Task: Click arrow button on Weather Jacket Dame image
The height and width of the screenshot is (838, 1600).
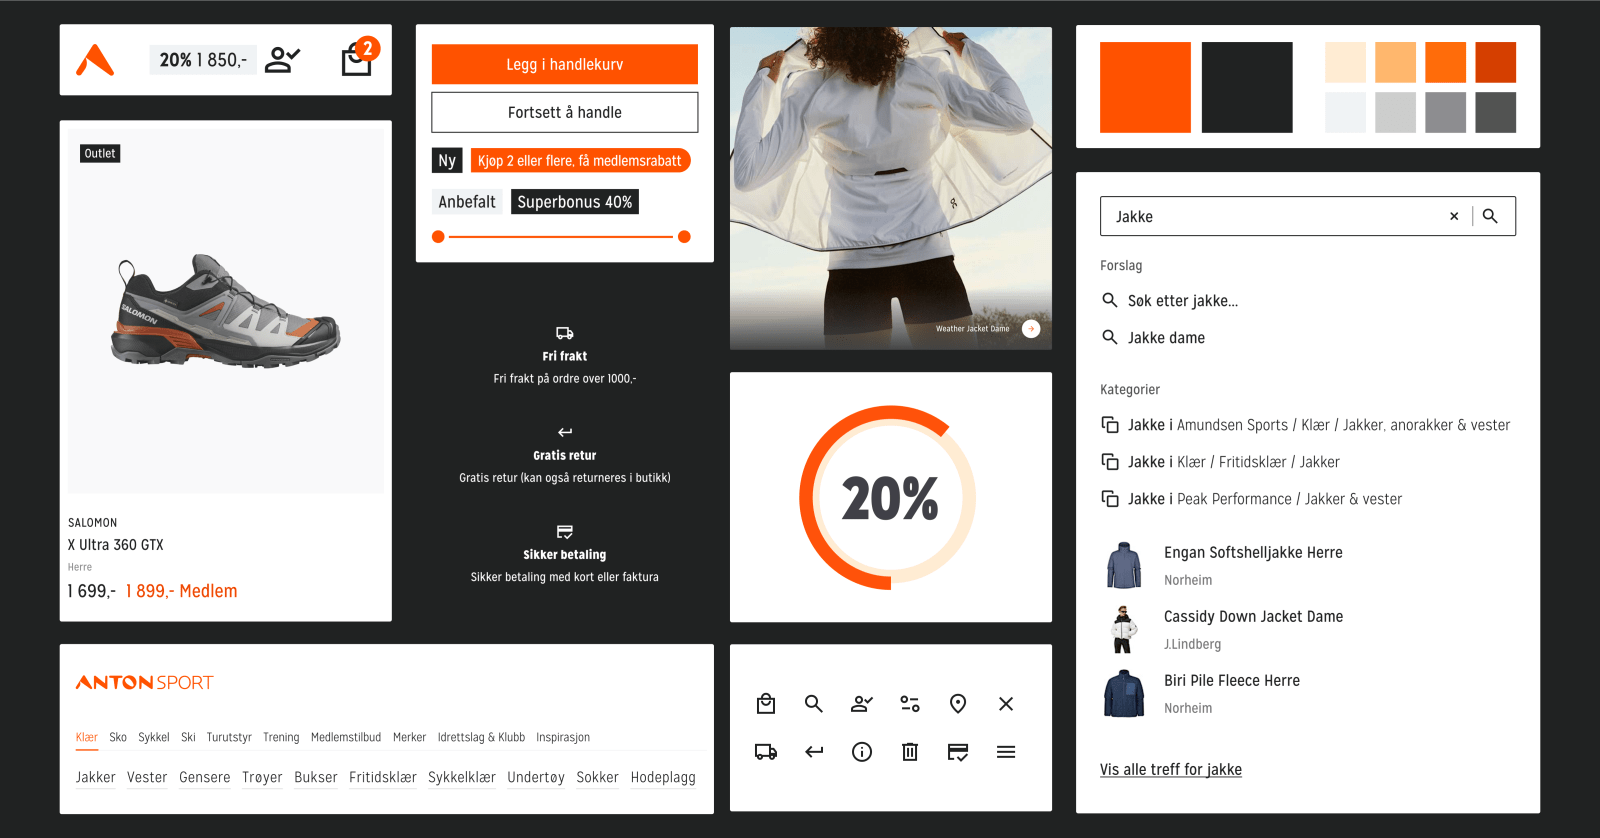Action: click(1031, 328)
